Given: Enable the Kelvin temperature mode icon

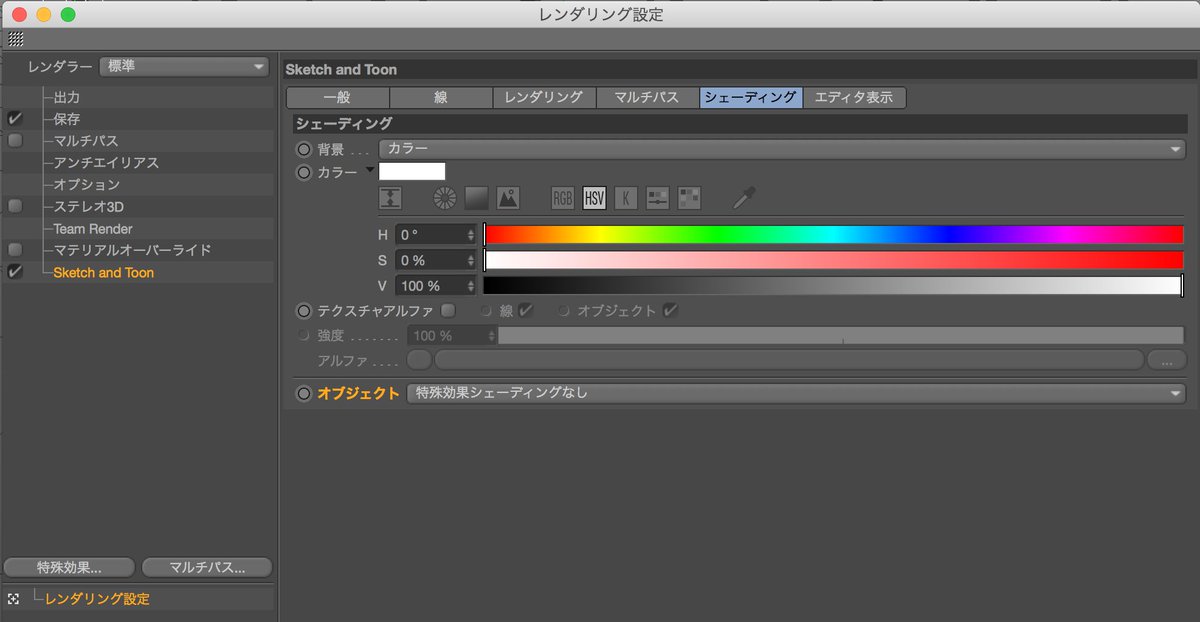Looking at the screenshot, I should pos(626,198).
